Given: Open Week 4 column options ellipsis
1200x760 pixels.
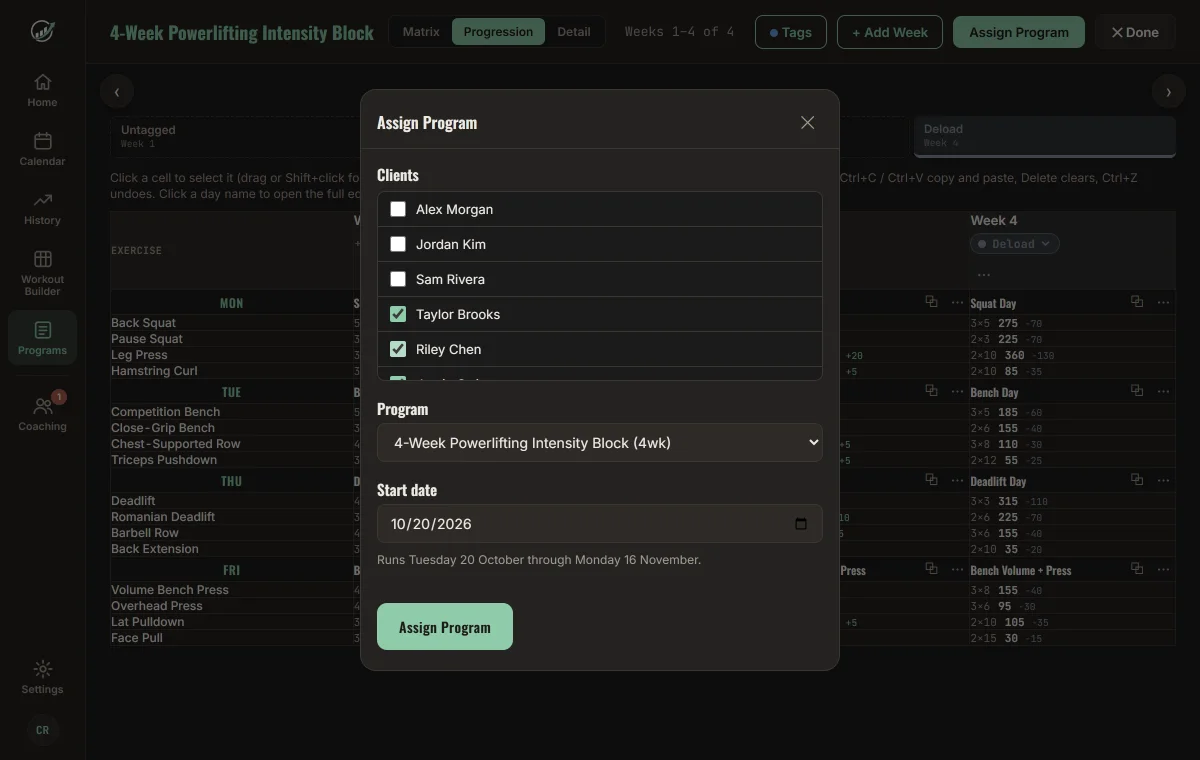Looking at the screenshot, I should [x=984, y=275].
